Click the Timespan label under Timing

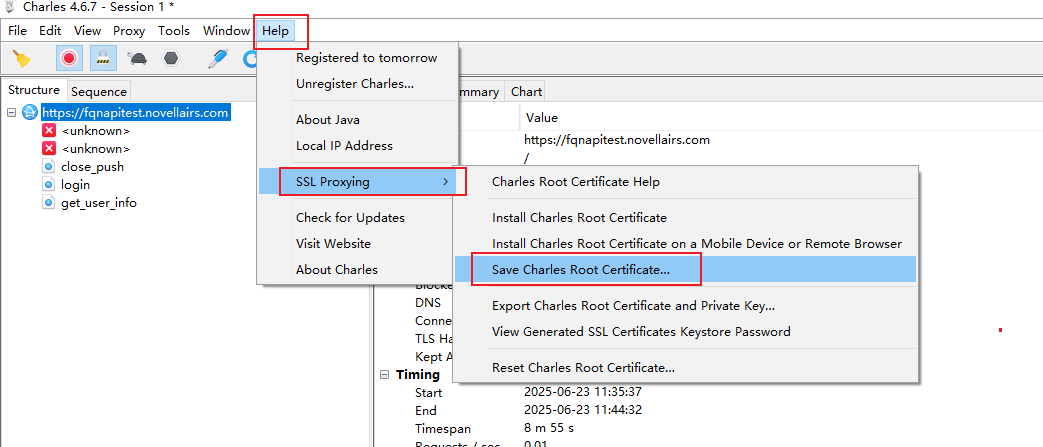(442, 428)
